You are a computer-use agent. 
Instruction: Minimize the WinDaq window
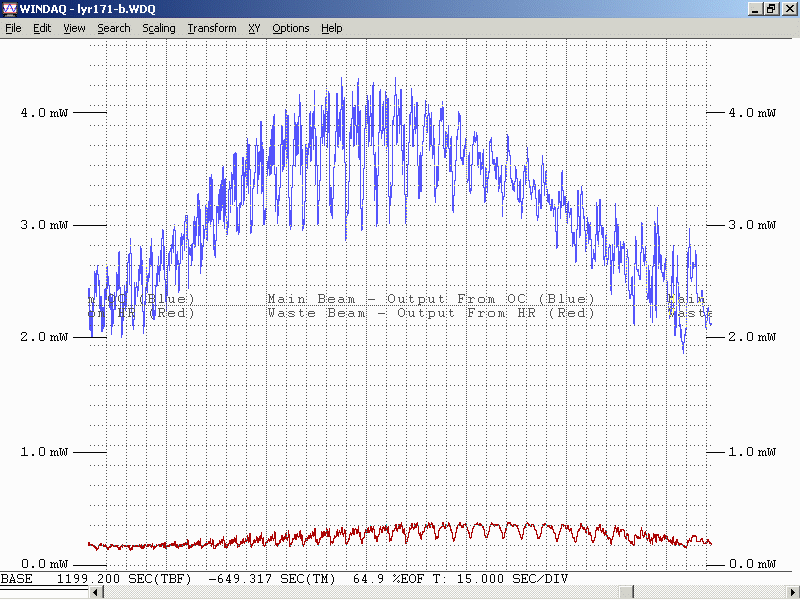tap(755, 9)
